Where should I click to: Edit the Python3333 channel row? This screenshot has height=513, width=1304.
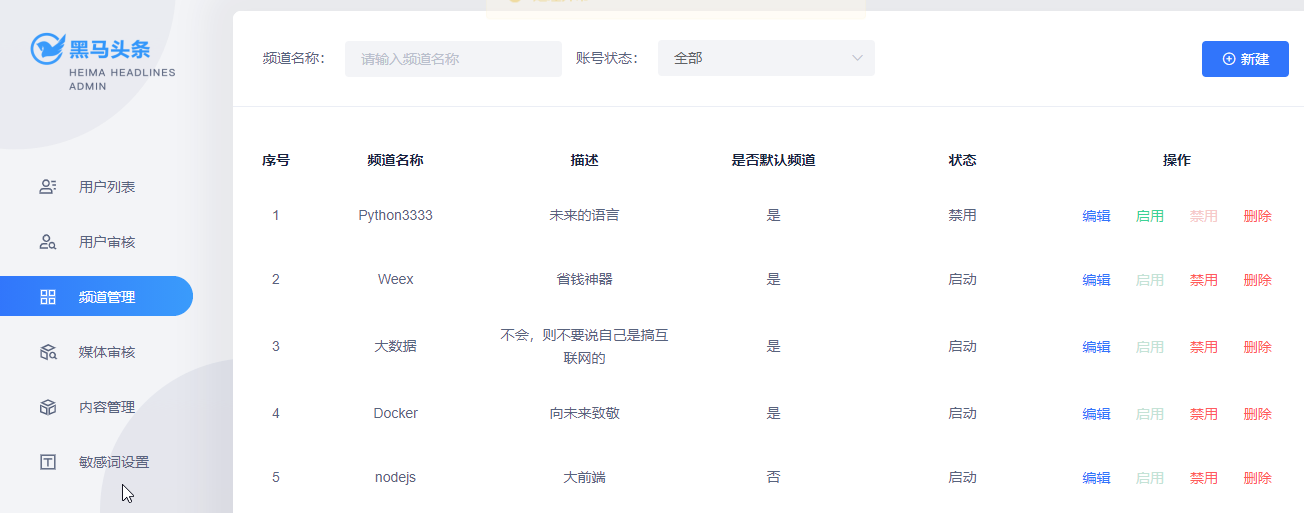[x=1096, y=216]
